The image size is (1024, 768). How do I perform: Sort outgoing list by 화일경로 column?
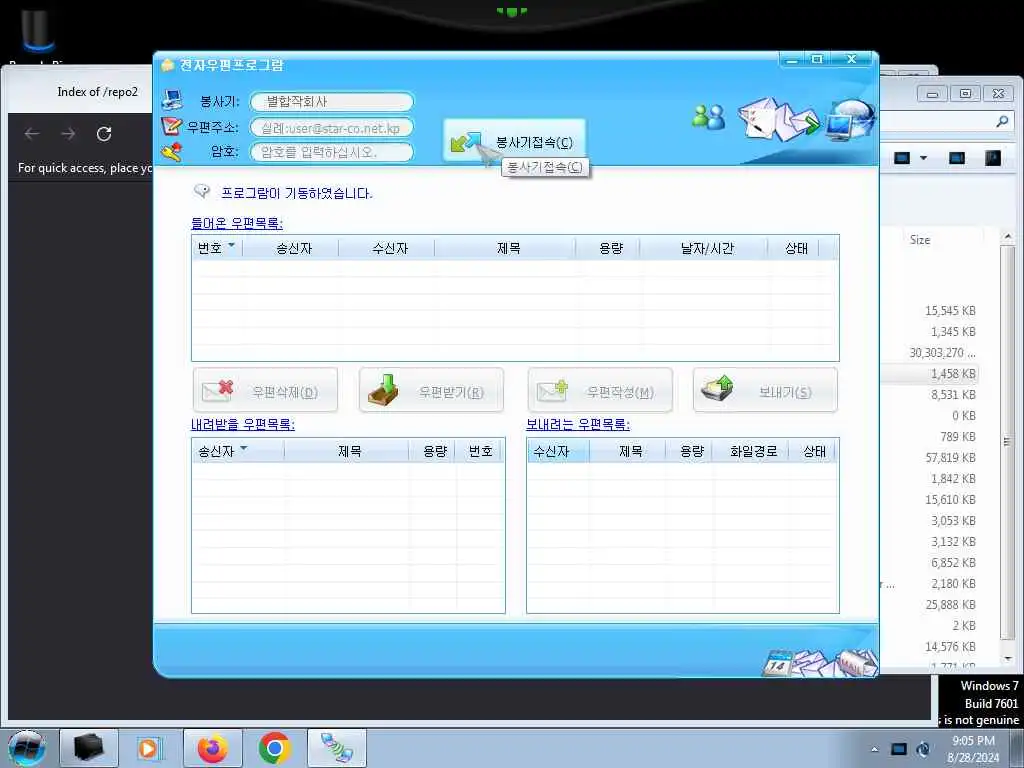[x=750, y=451]
